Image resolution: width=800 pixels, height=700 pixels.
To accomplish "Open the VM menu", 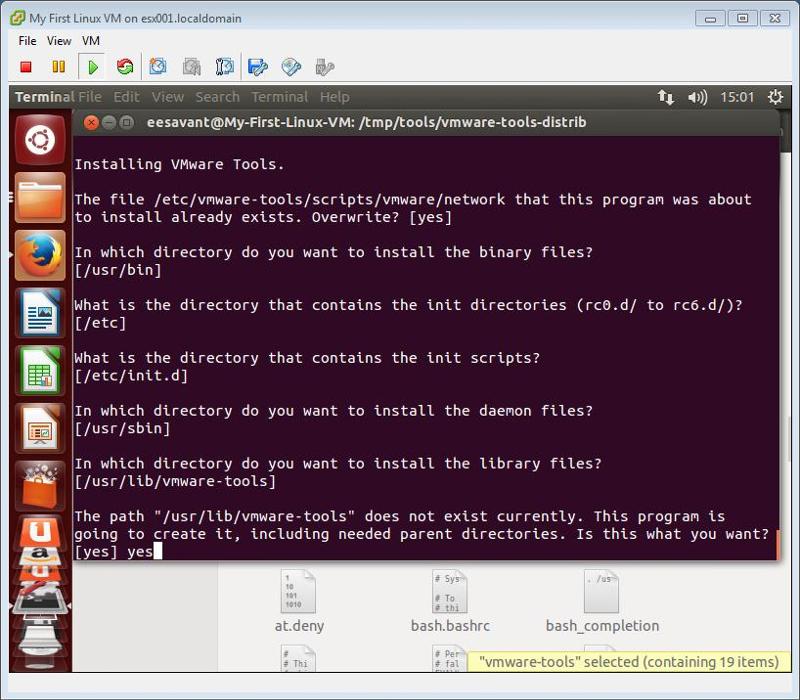I will point(91,41).
